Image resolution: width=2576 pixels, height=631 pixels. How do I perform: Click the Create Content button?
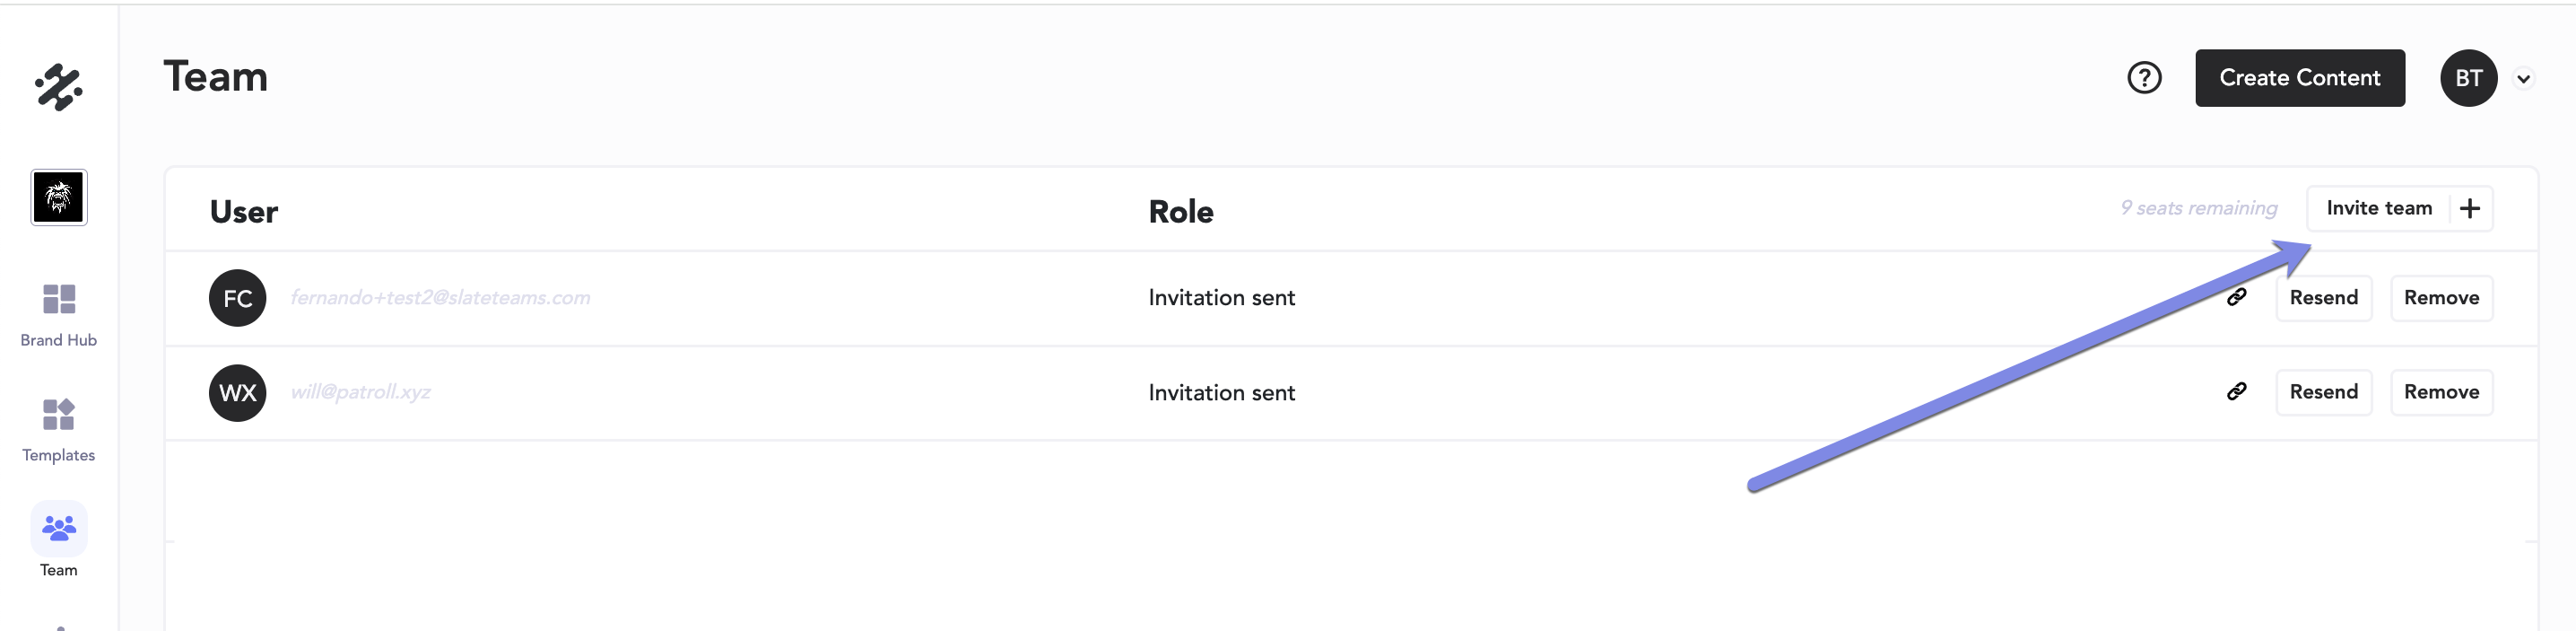click(x=2299, y=78)
